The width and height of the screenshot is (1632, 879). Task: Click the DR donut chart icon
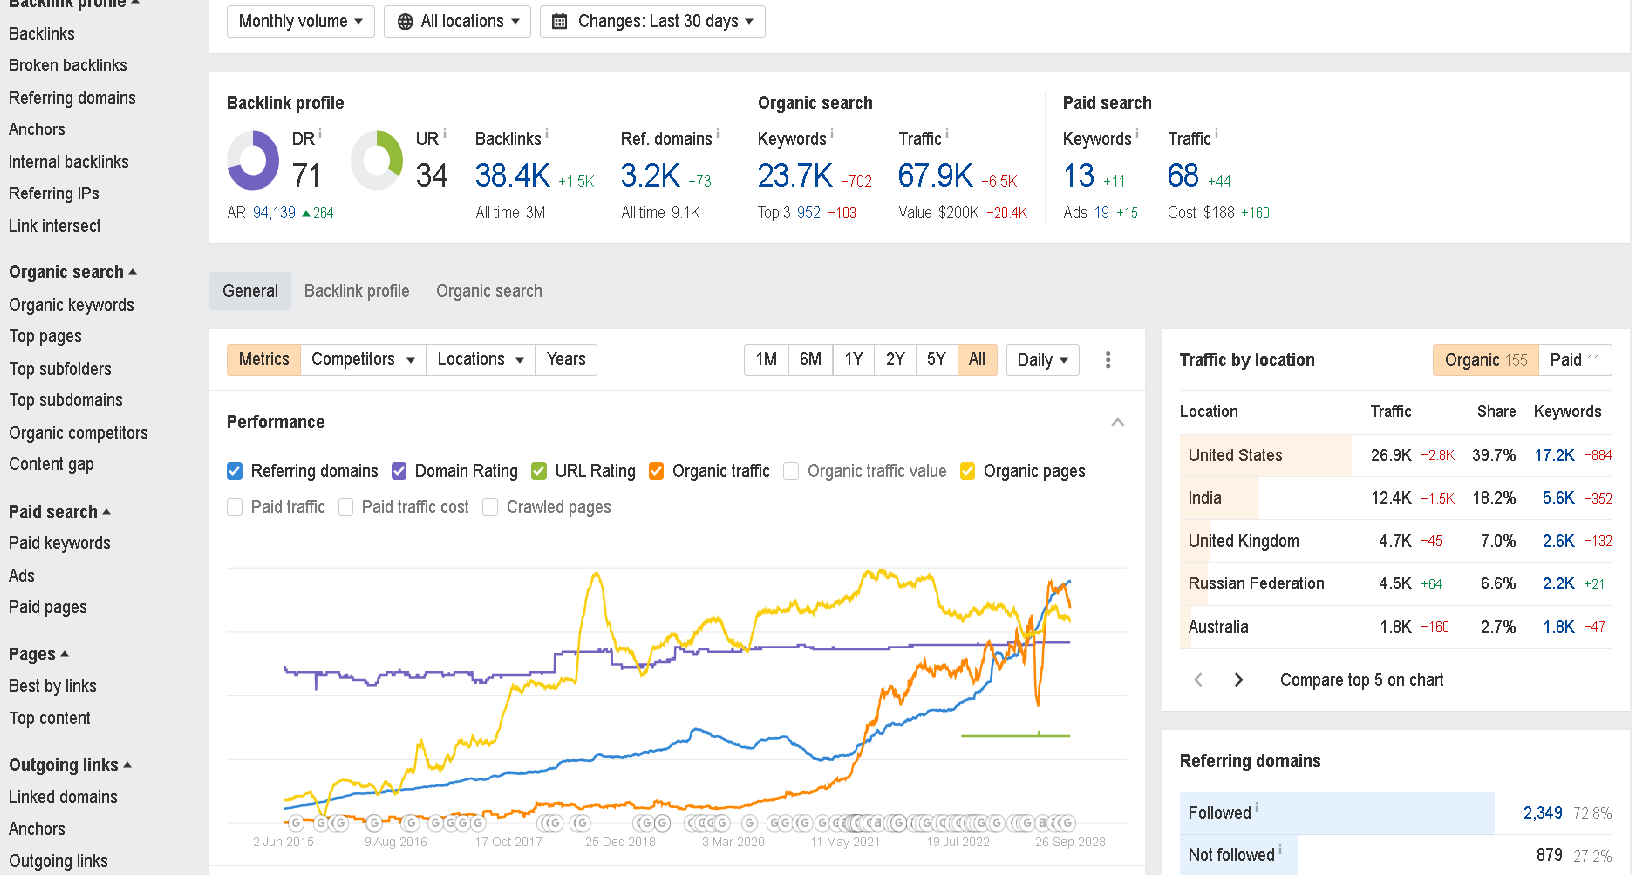coord(253,161)
